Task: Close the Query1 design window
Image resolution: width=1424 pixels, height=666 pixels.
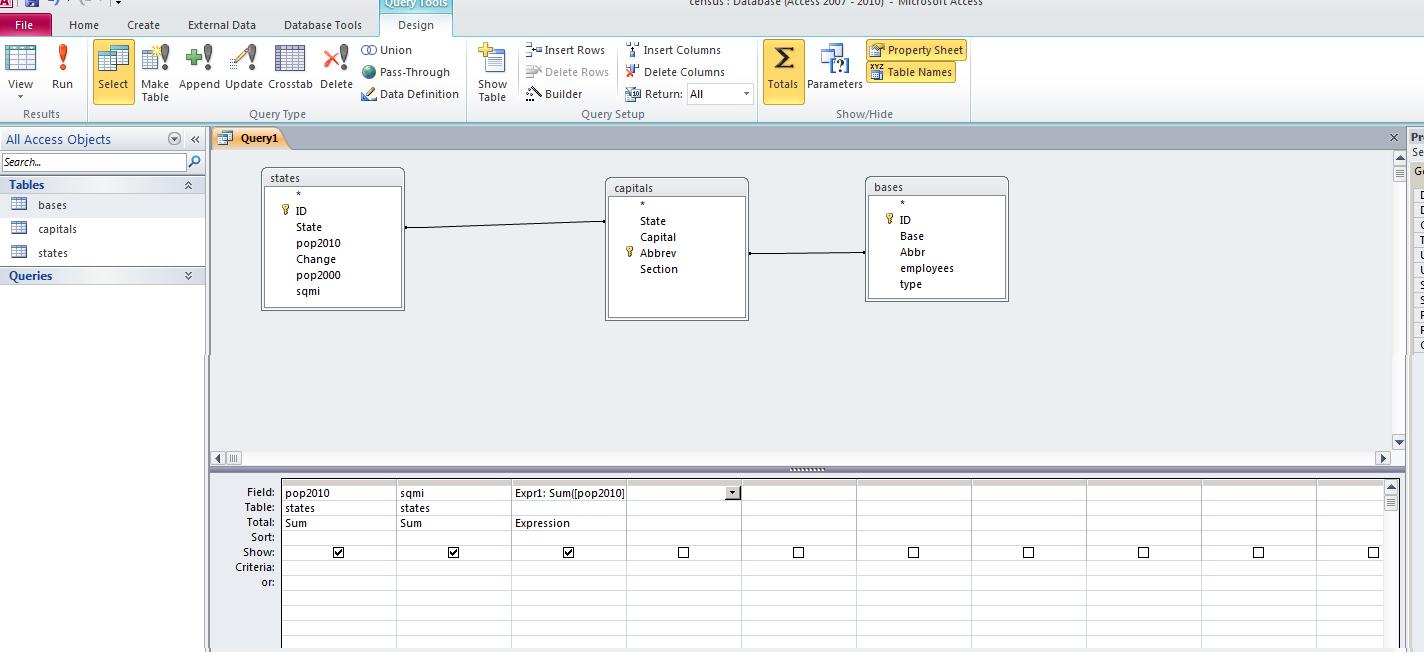Action: (1393, 138)
